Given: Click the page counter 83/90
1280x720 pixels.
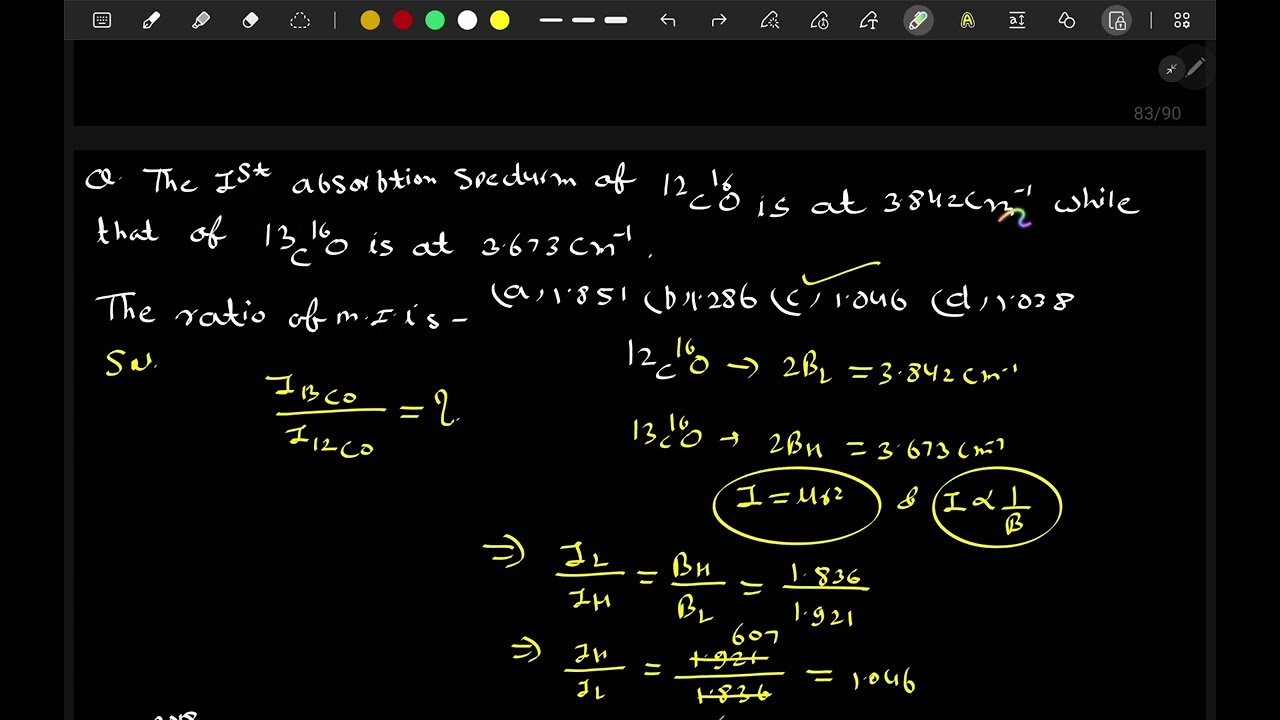Looking at the screenshot, I should point(1157,113).
